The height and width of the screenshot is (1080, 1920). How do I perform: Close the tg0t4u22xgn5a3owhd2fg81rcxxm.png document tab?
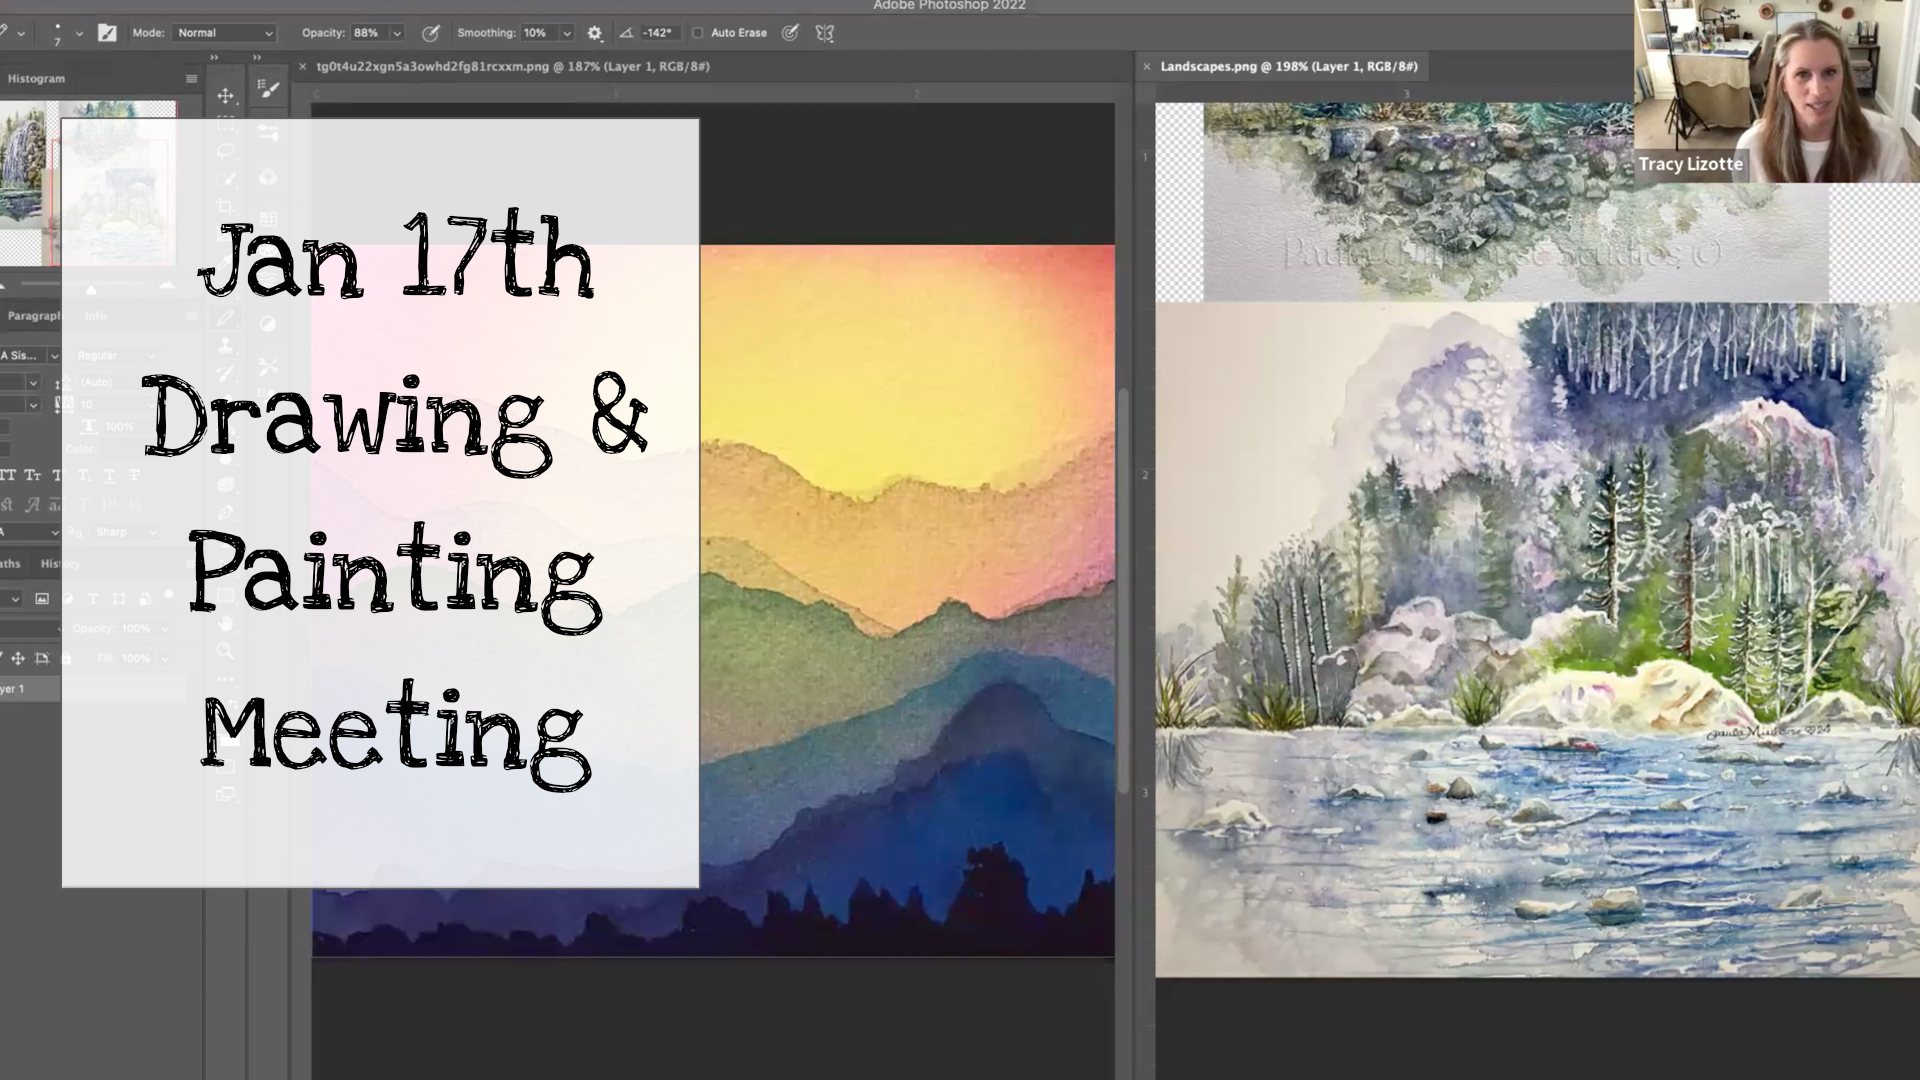click(x=303, y=67)
